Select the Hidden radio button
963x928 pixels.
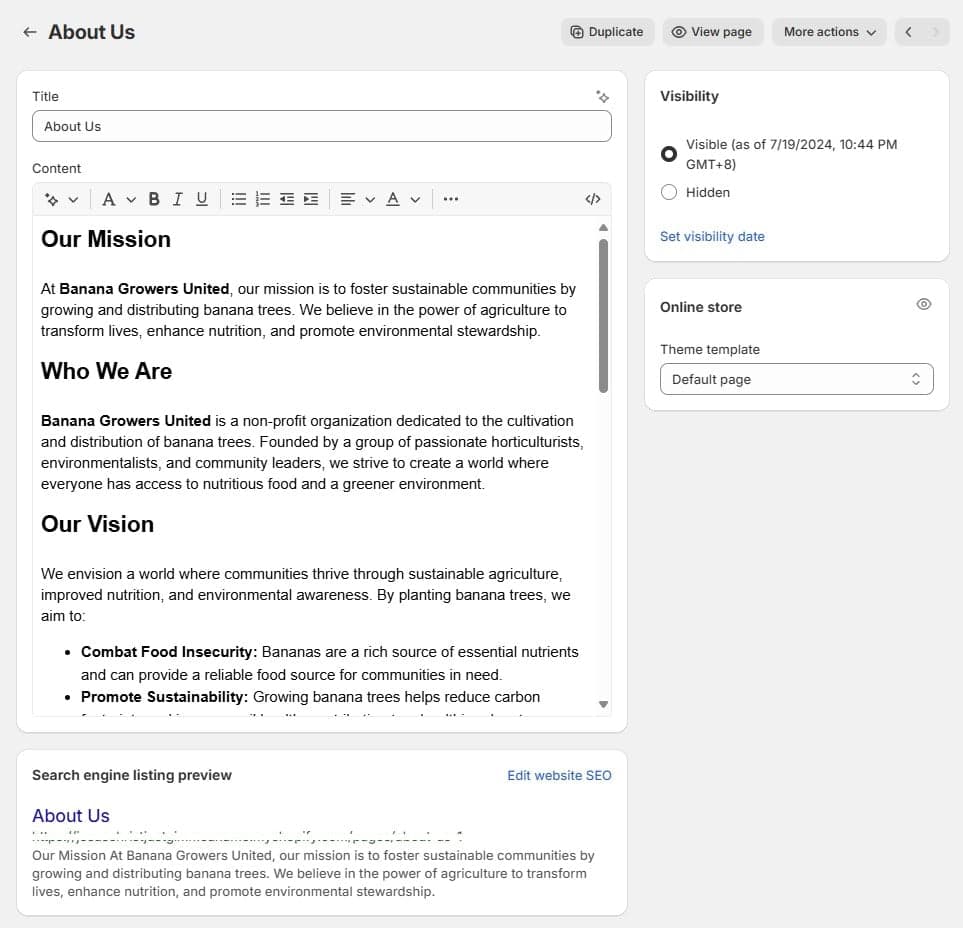(x=669, y=192)
